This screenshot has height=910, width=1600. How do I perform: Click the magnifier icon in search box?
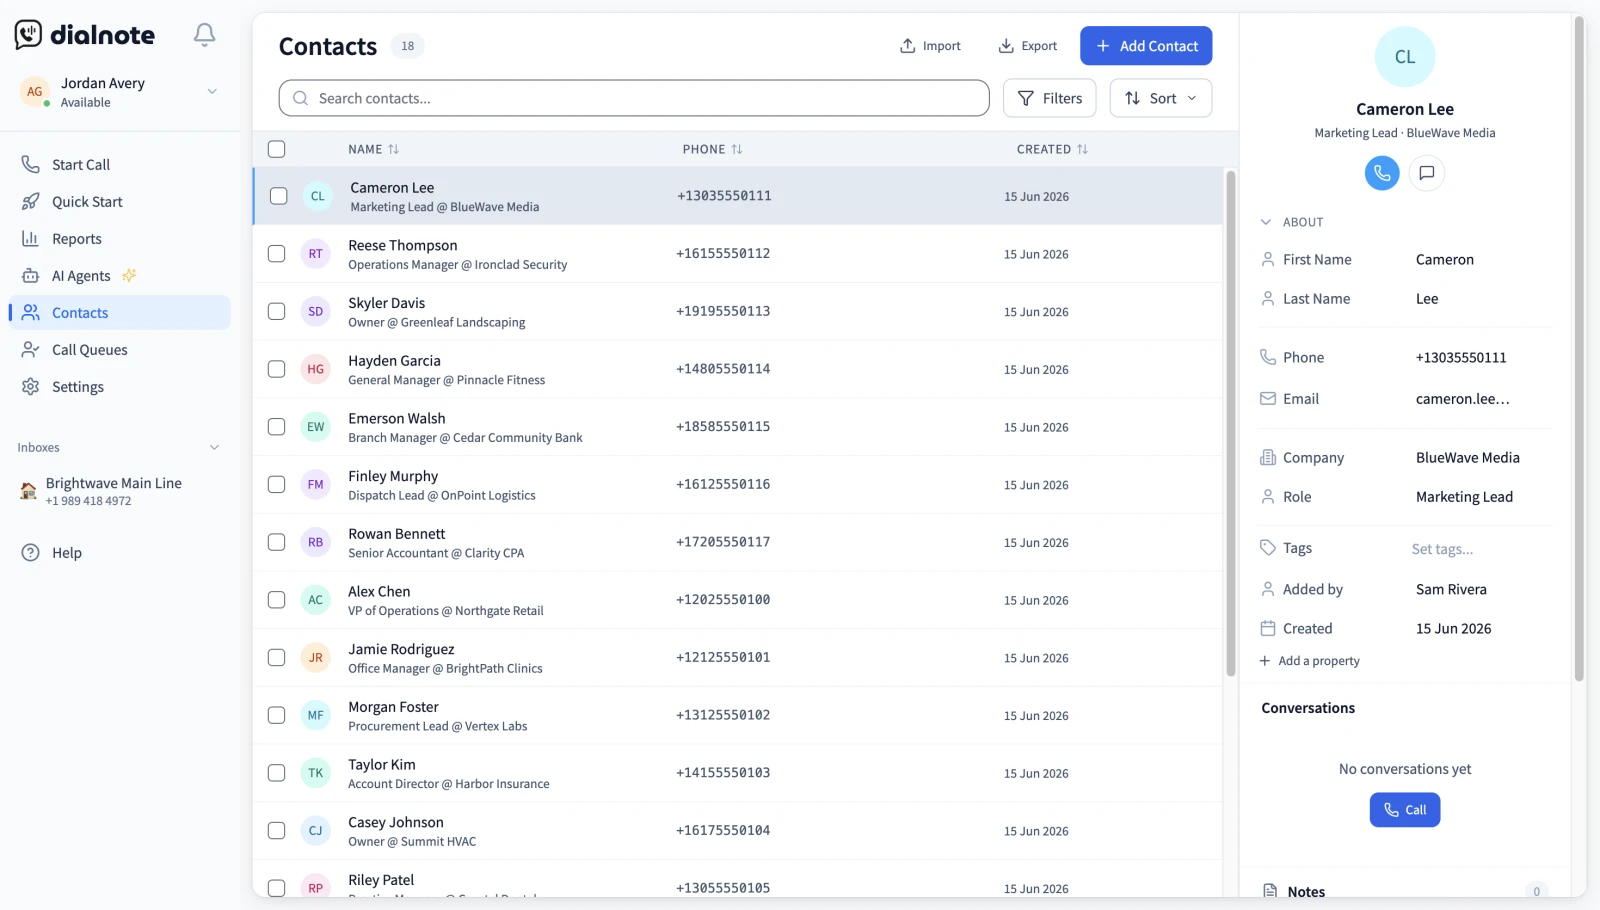[x=300, y=98]
